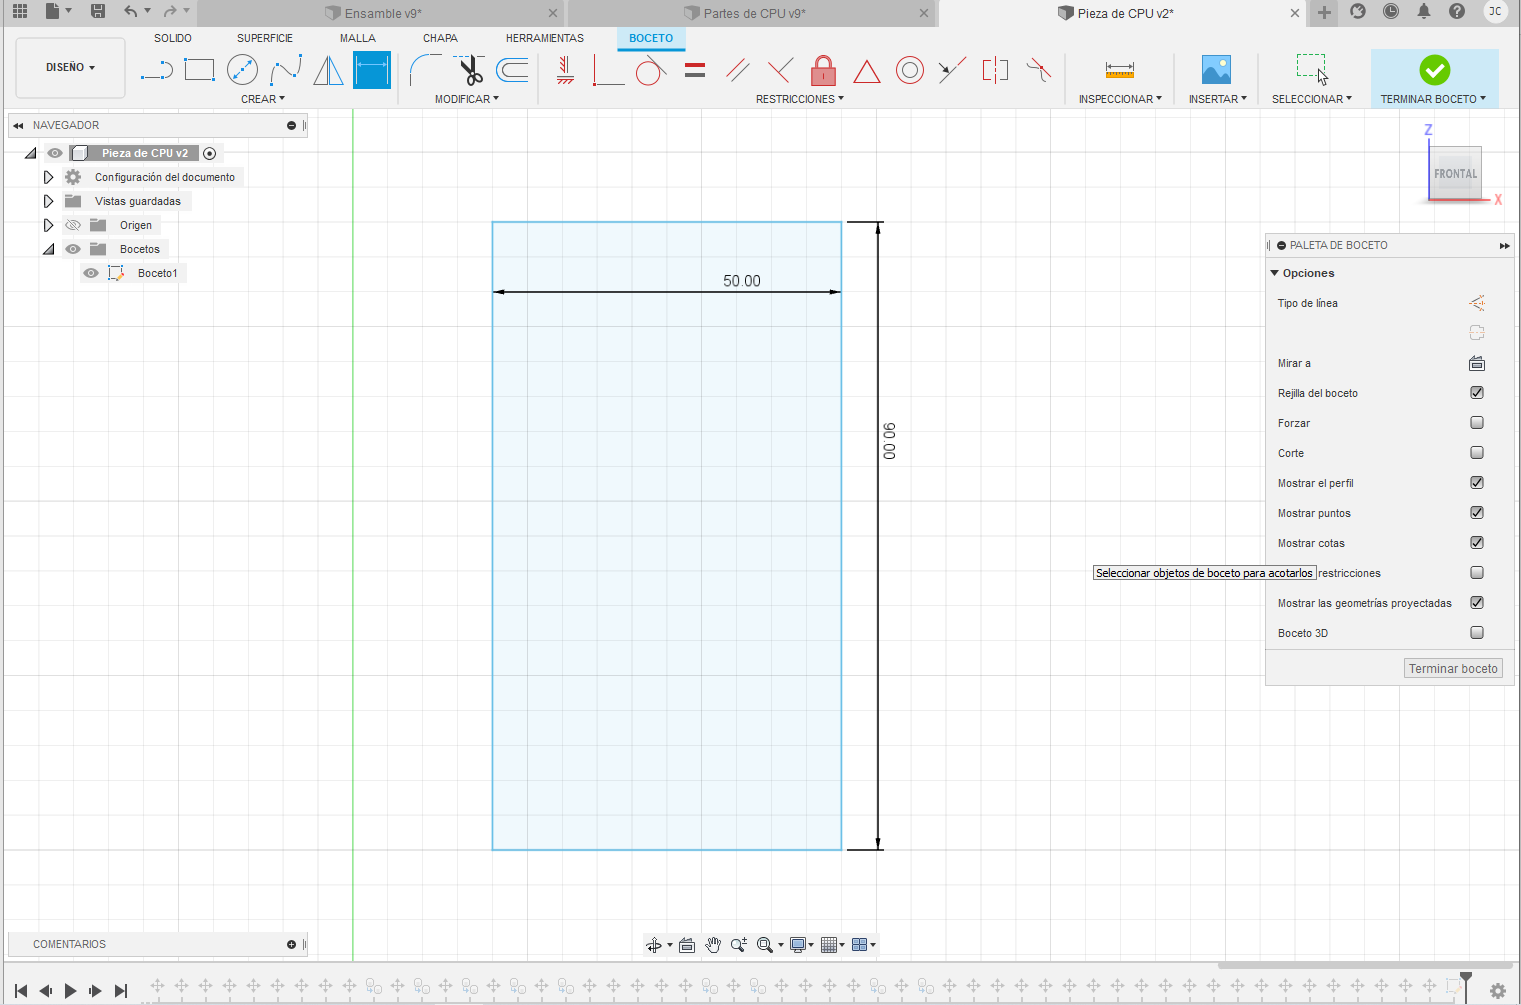Toggle the Mostrar cotas checkbox
1521x1005 pixels.
coord(1477,543)
